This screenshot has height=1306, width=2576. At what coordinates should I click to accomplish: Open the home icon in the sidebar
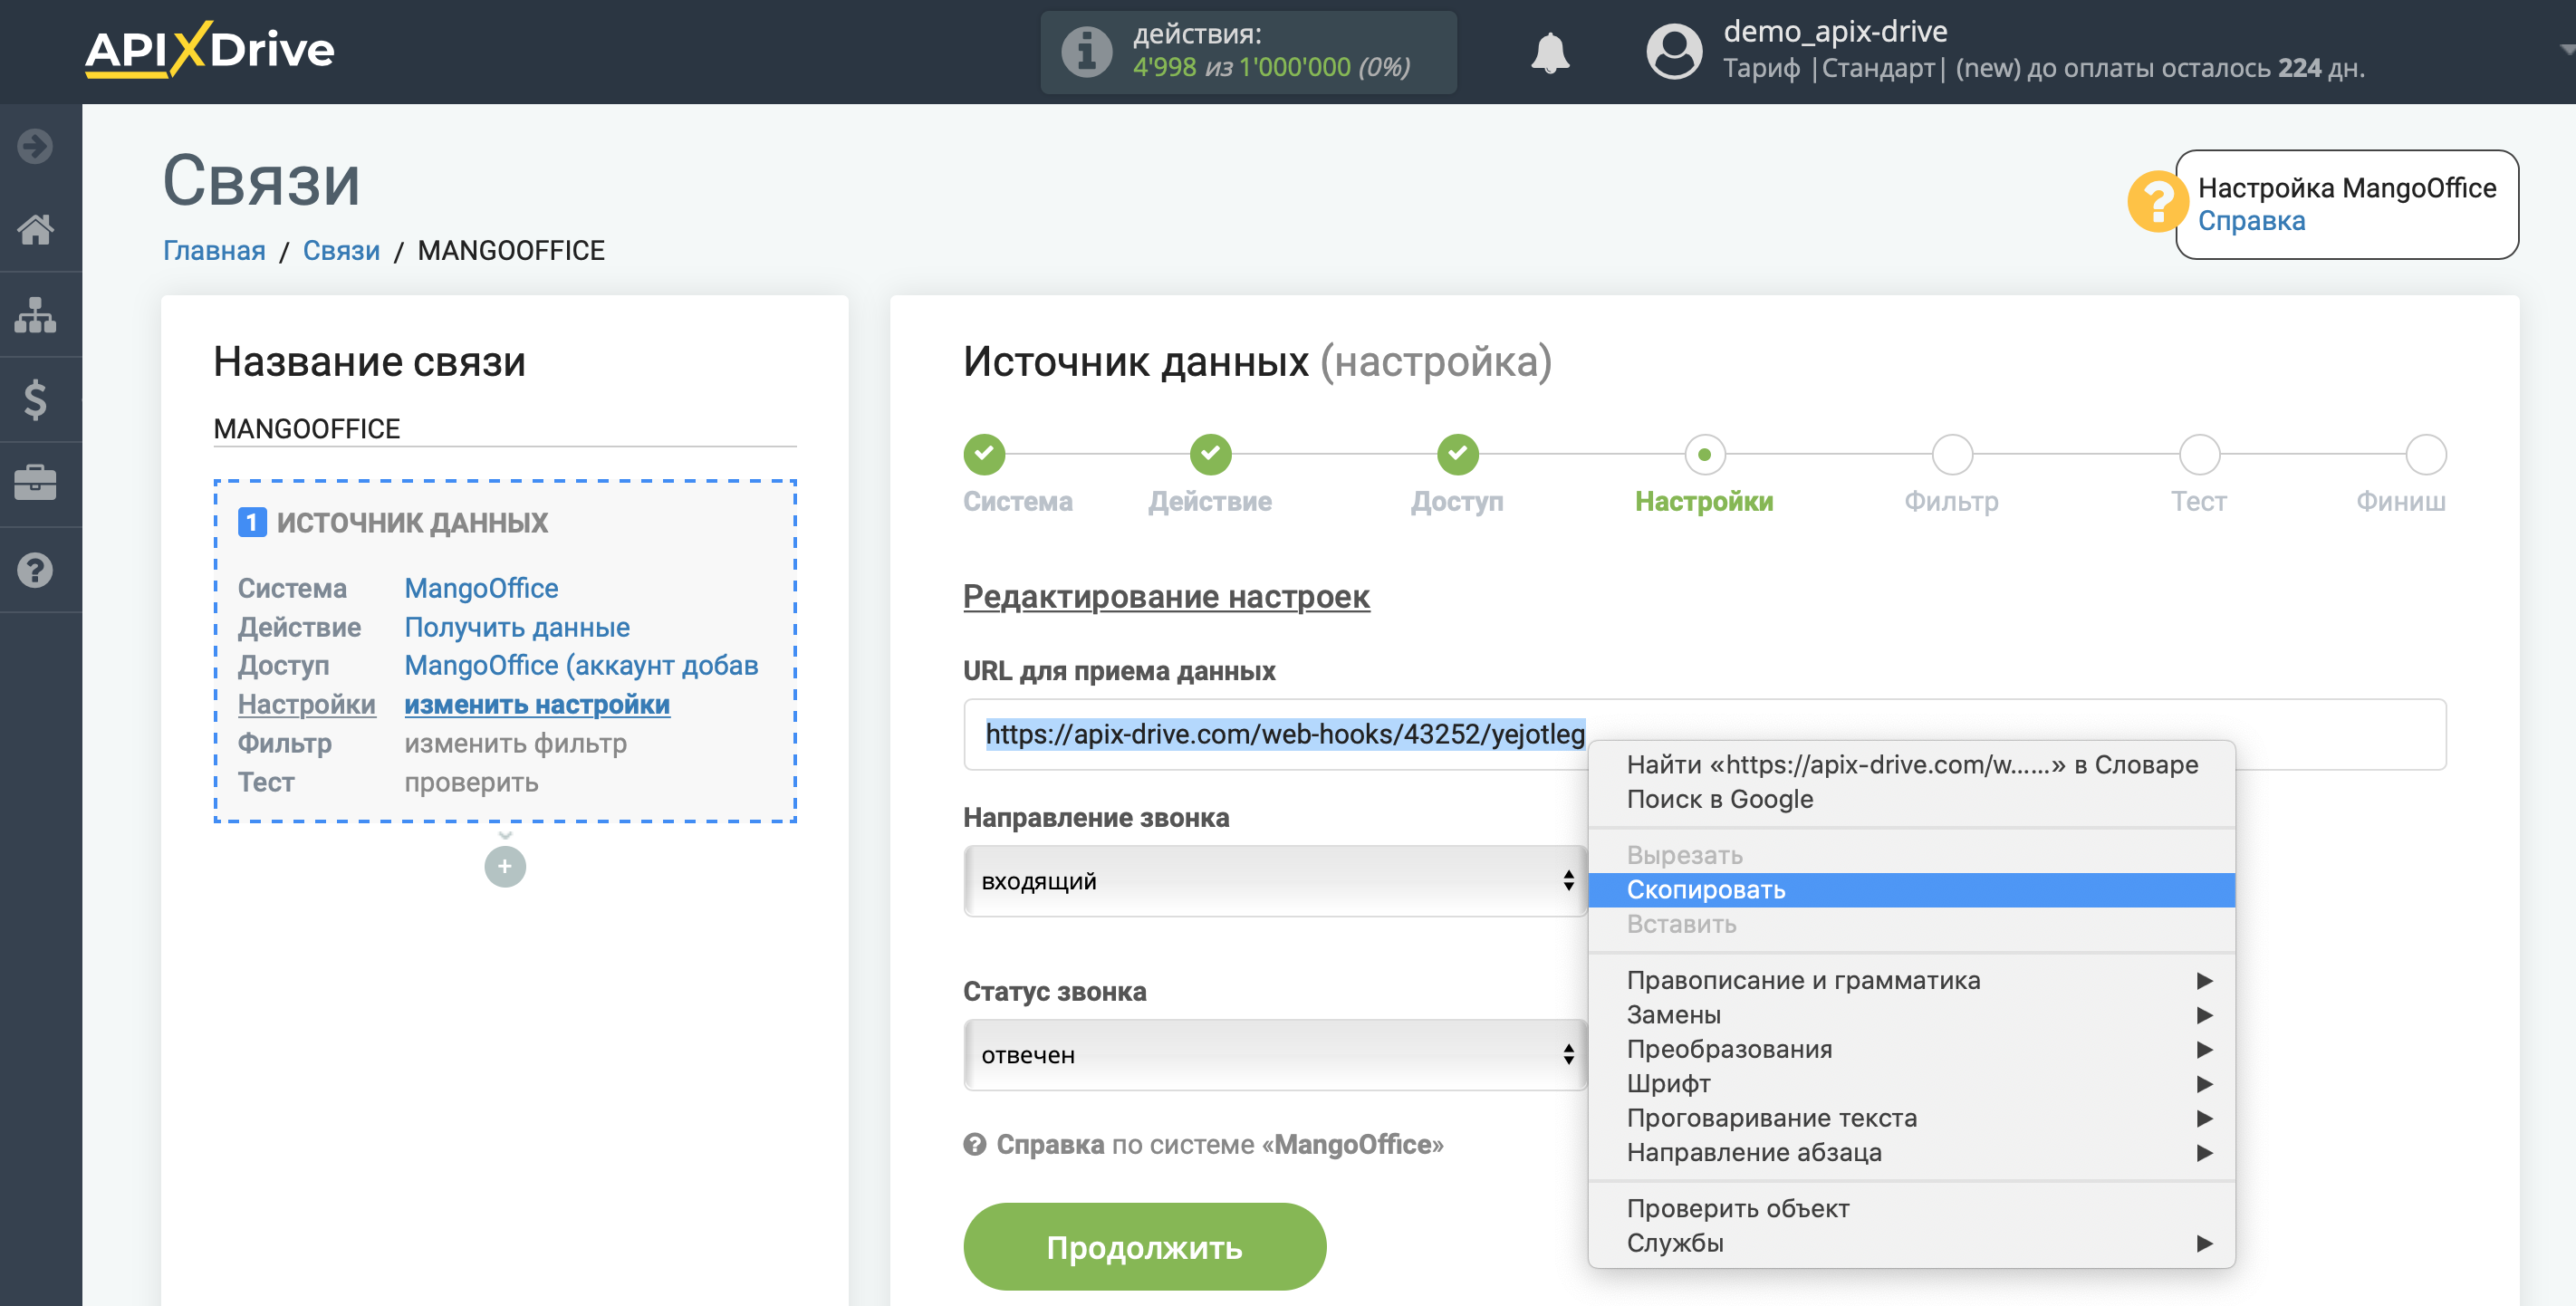pos(35,229)
